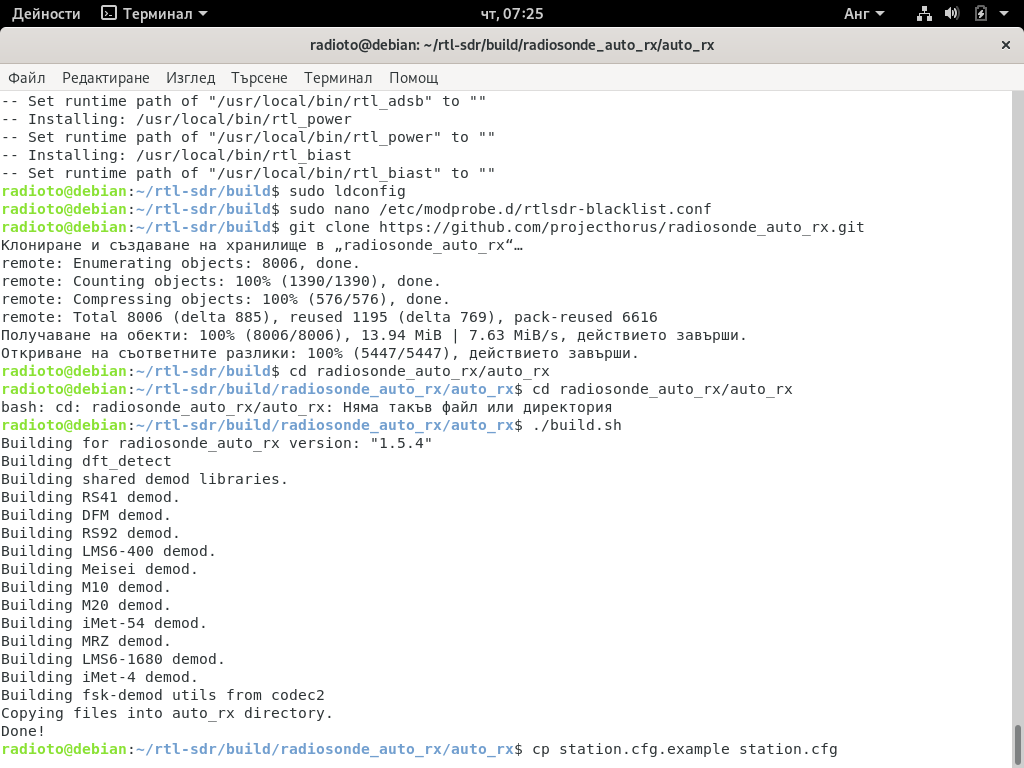Screen dimensions: 1024x768
Task: Expand the system menu arrow
Action: 1004,14
